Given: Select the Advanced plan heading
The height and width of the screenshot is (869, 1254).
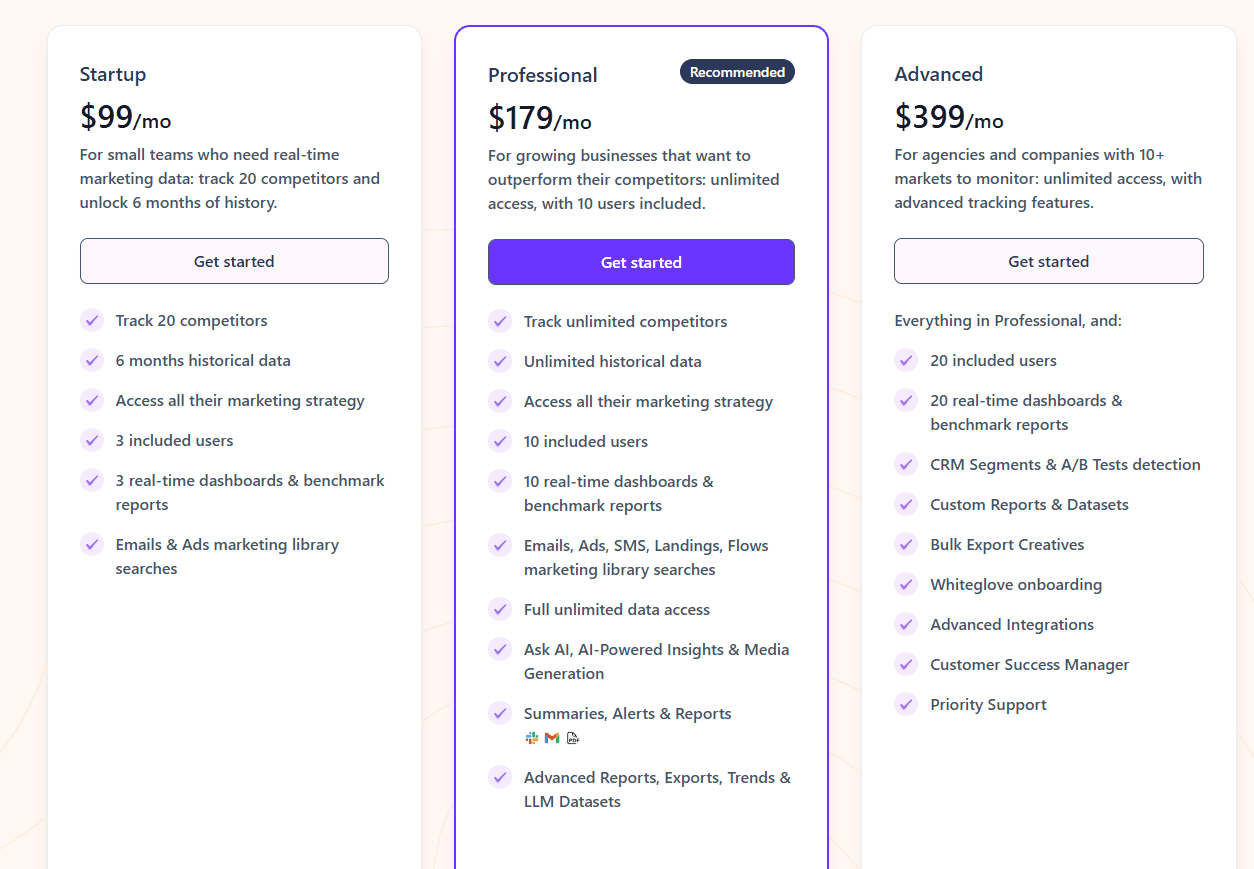Looking at the screenshot, I should click(x=939, y=74).
